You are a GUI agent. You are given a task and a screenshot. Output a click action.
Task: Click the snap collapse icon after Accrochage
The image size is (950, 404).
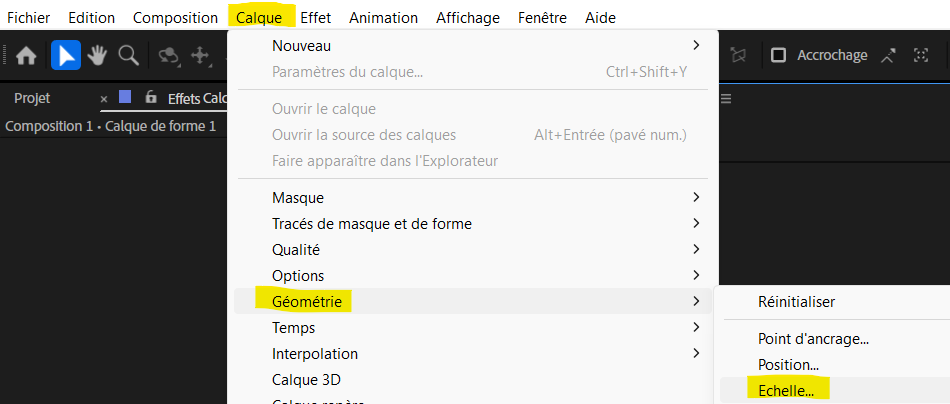click(x=888, y=56)
